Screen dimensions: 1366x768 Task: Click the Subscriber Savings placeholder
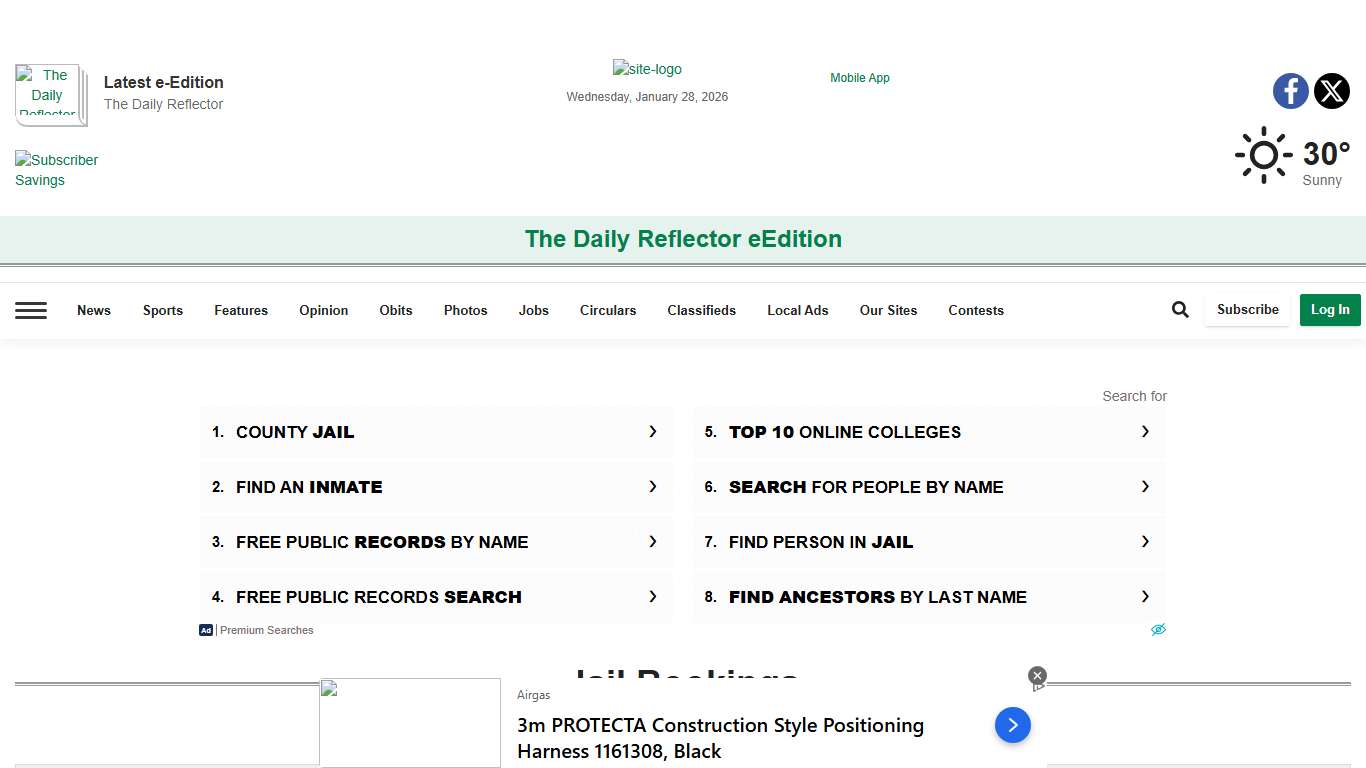(x=57, y=170)
